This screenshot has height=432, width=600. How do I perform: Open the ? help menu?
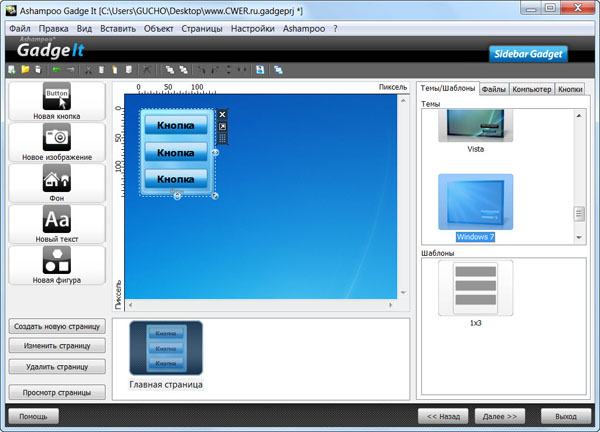pos(335,29)
